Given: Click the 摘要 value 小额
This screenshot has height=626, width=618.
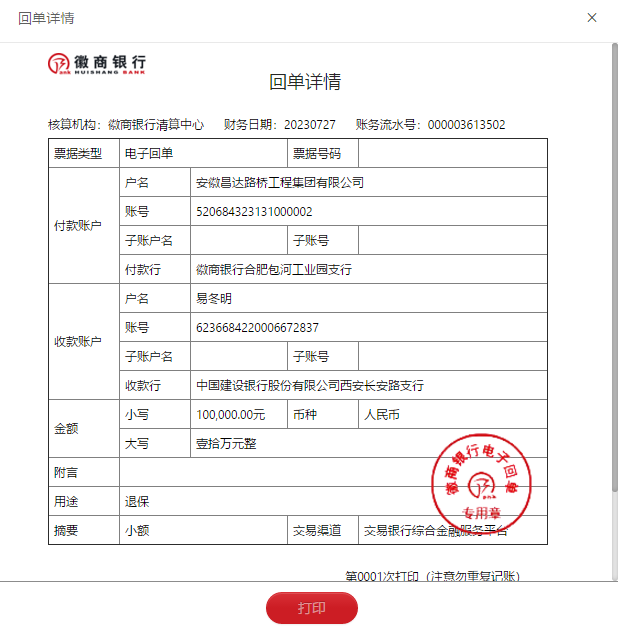Looking at the screenshot, I should tap(137, 531).
